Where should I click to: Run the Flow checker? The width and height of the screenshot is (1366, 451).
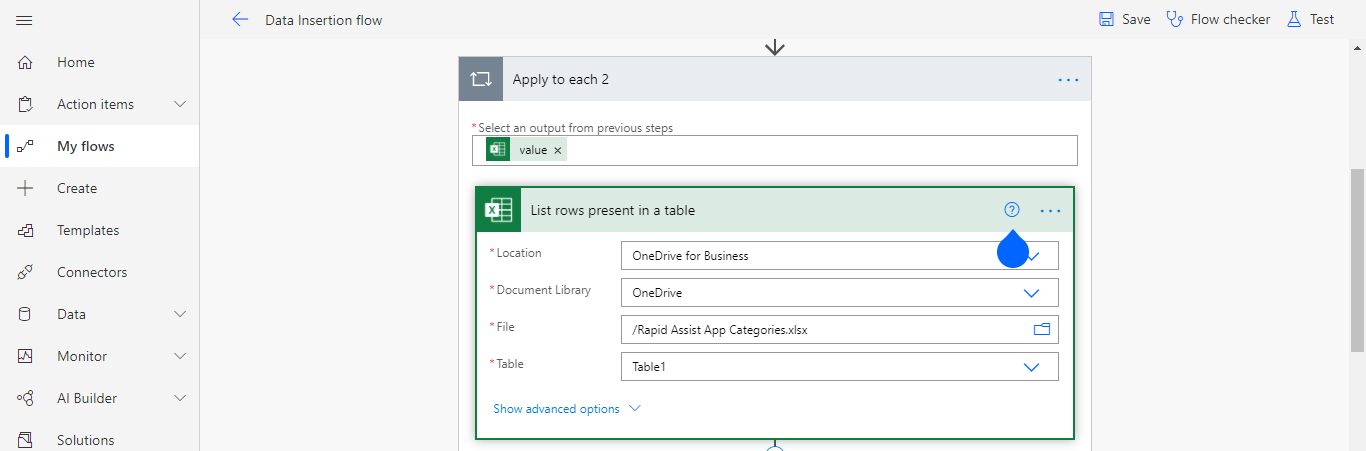[x=1218, y=19]
